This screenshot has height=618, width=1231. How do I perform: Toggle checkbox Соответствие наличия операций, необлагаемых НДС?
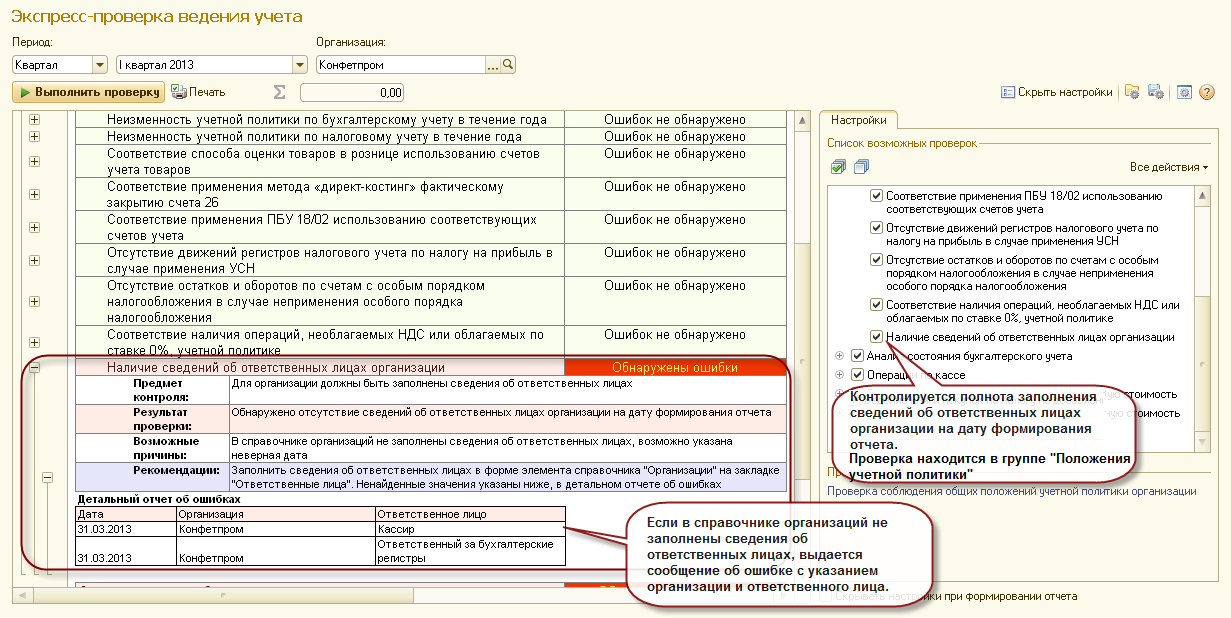[x=877, y=304]
